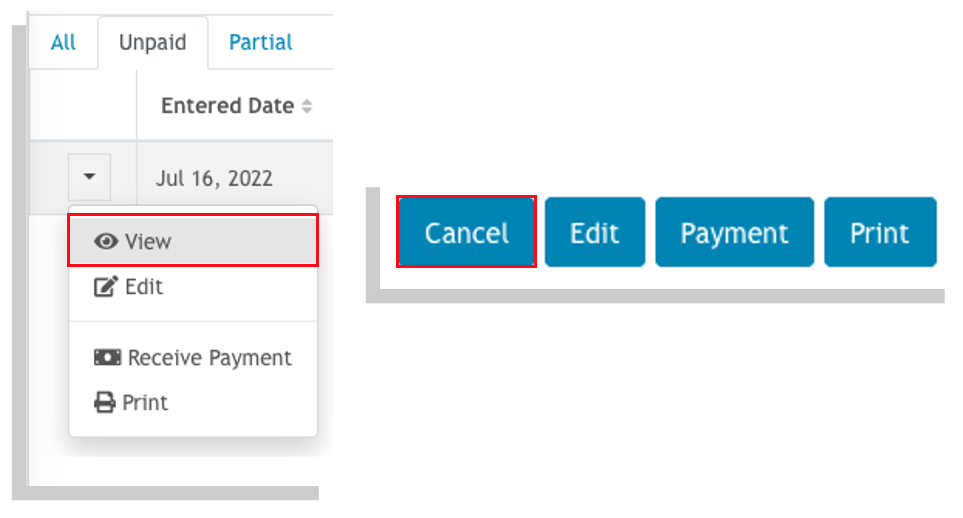Click the printer icon in dropdown menu
The width and height of the screenshot is (963, 518).
104,402
